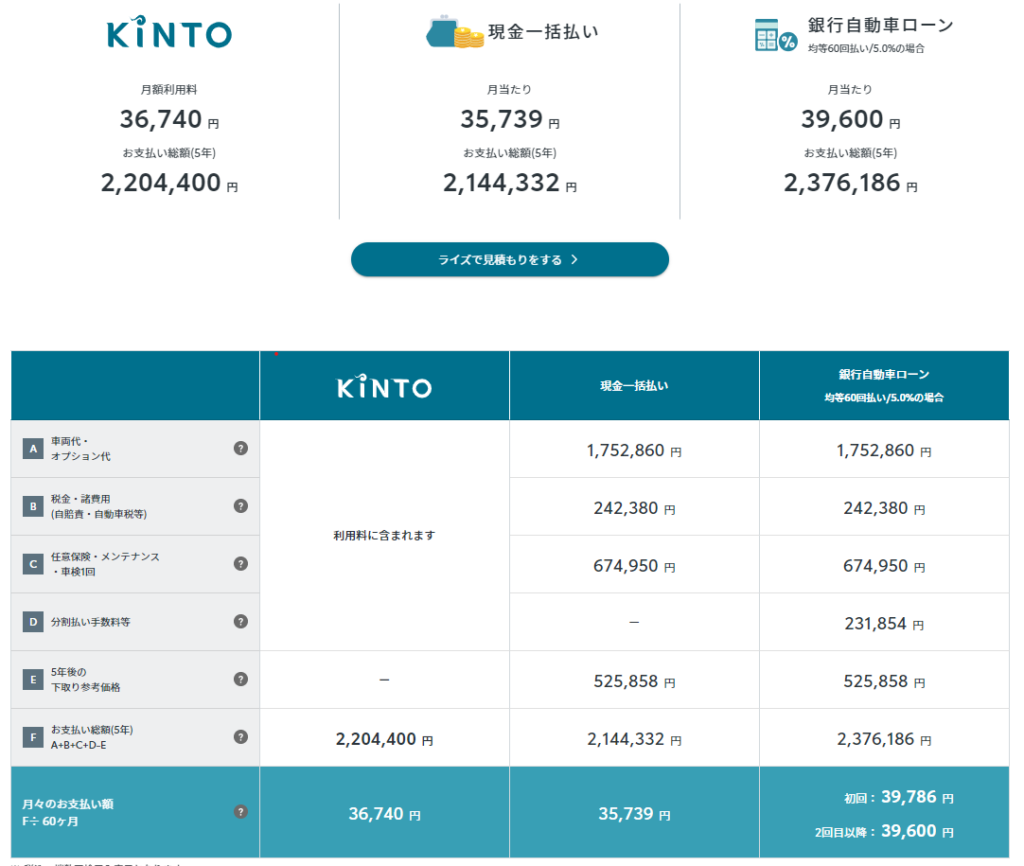Select 525,858 円 in loan column
The height and width of the screenshot is (866, 1024).
click(x=884, y=681)
